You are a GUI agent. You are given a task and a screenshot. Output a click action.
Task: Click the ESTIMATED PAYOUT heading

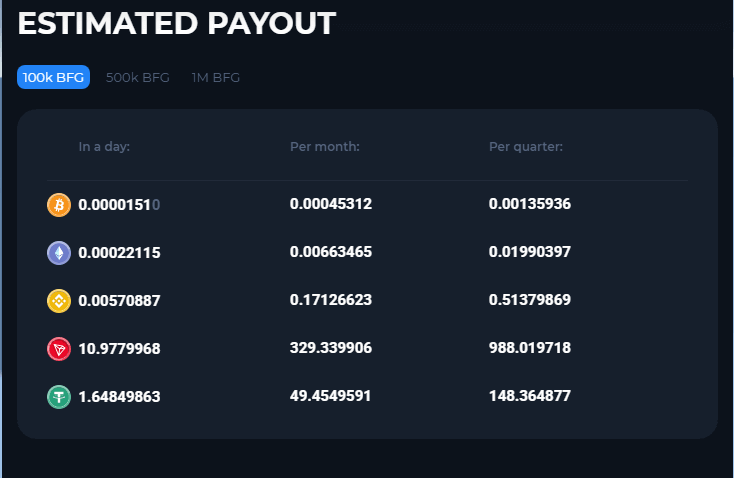pyautogui.click(x=177, y=23)
